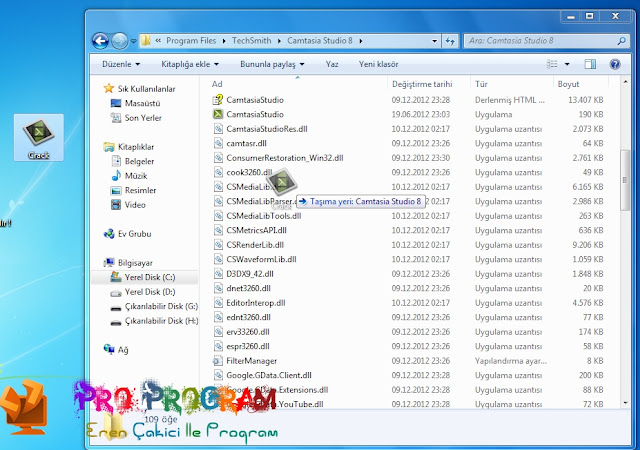Select Bilgisayar in navigation pane

coord(128,263)
